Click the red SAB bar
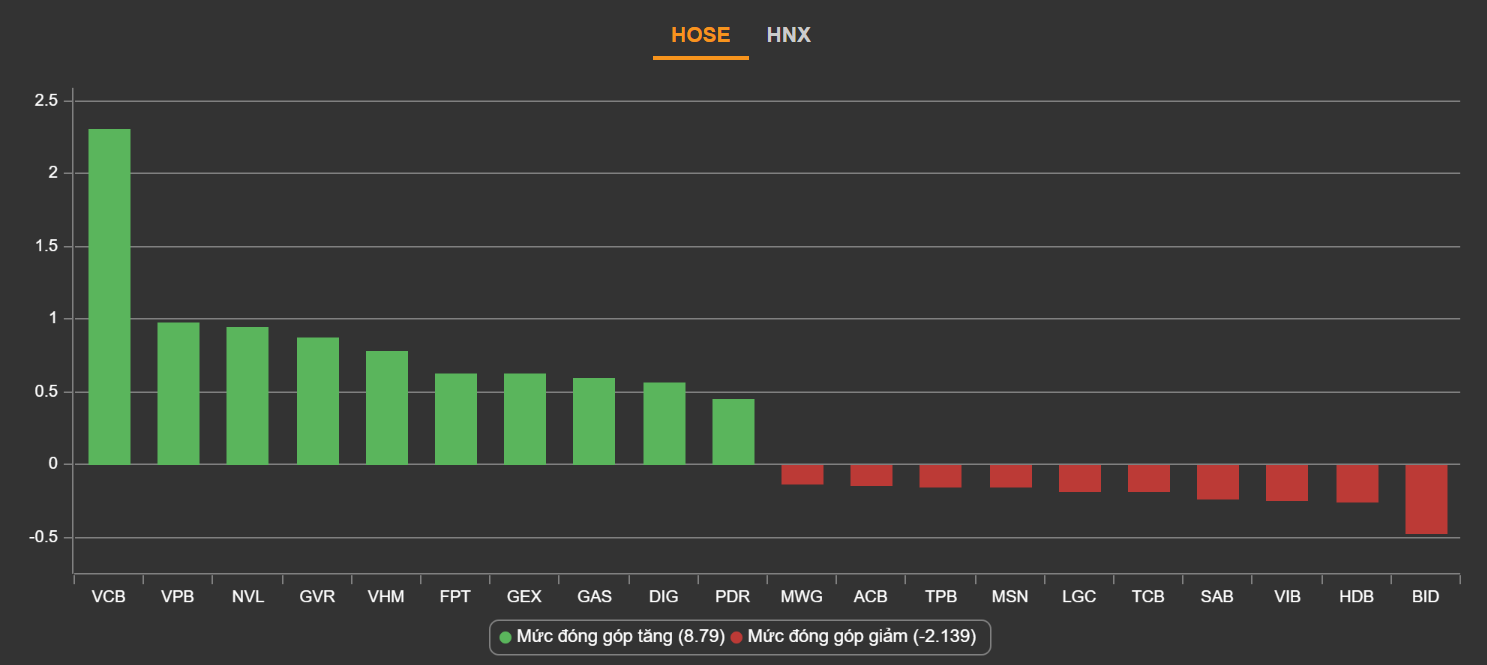Viewport: 1487px width, 665px height. 1218,481
